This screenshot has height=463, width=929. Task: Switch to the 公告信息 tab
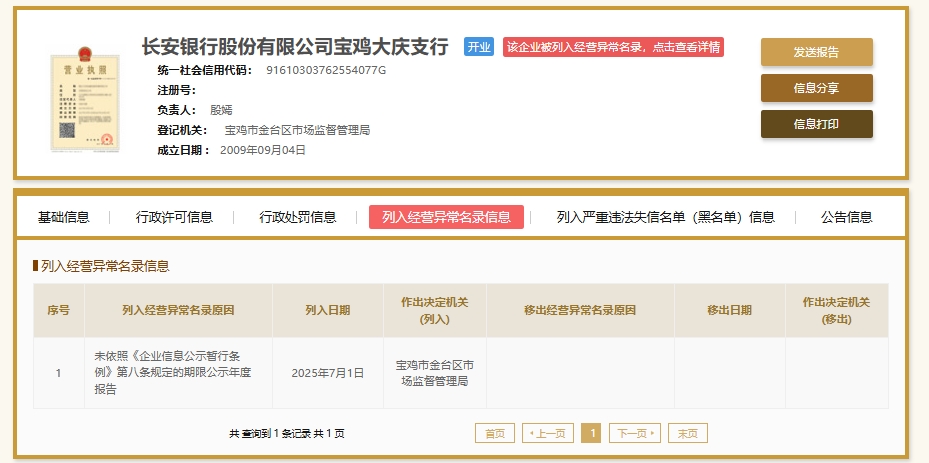coord(847,217)
